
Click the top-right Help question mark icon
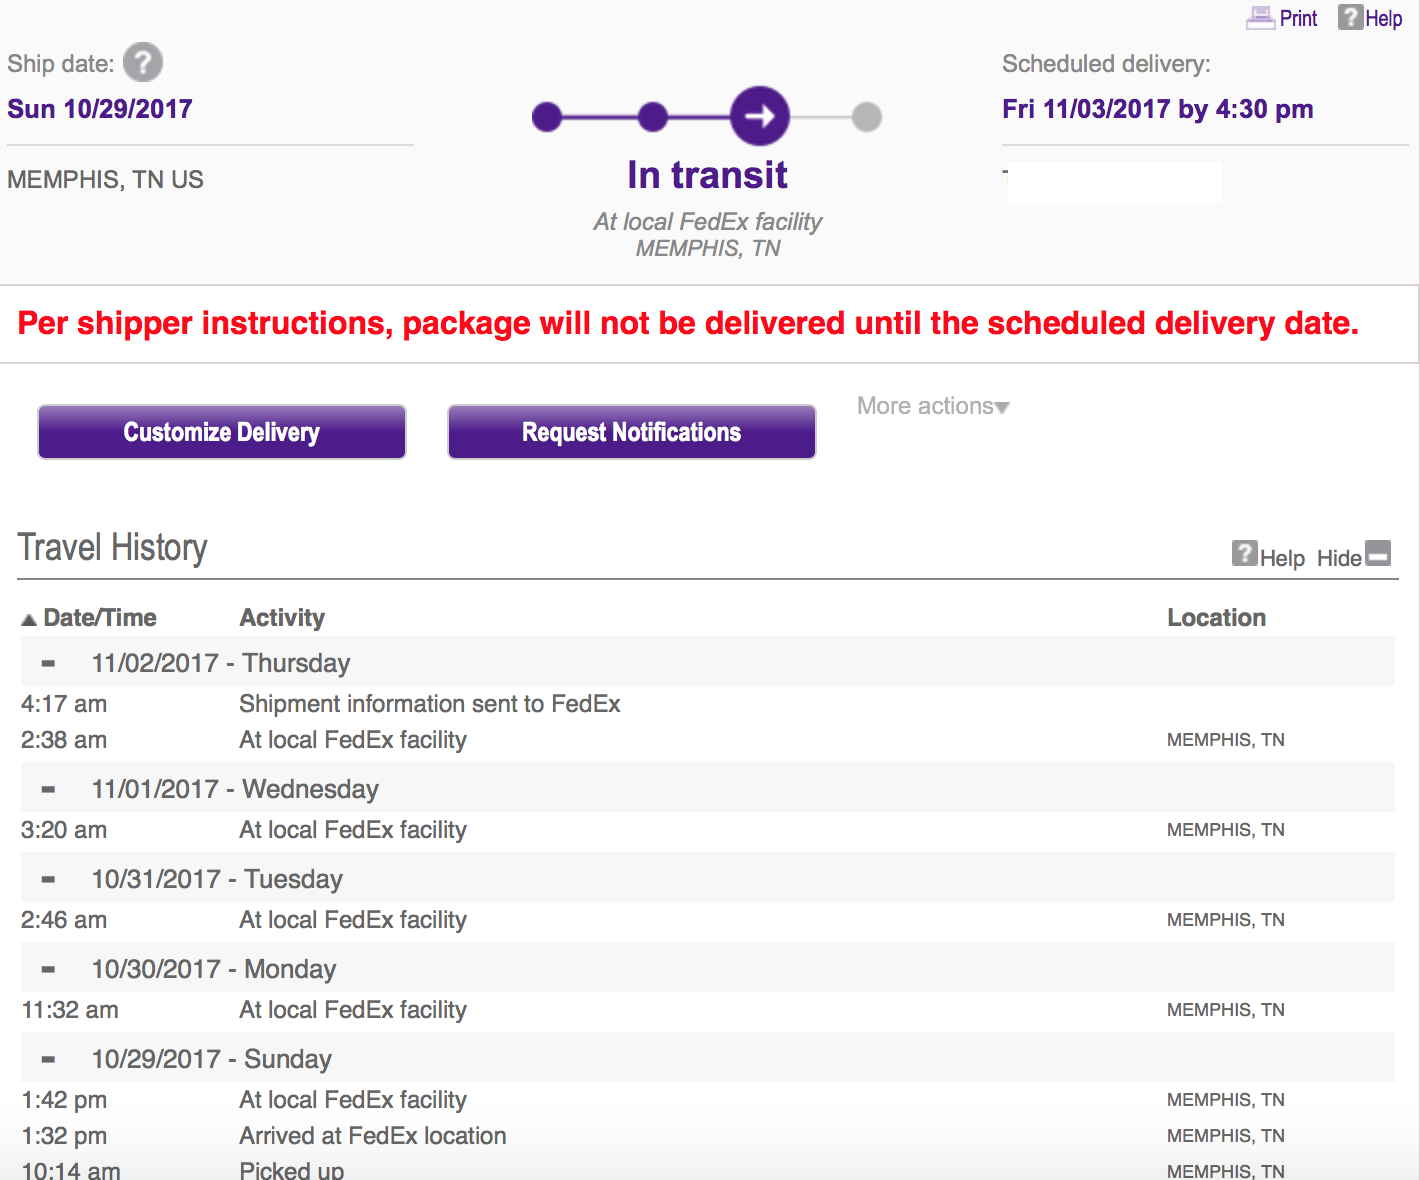click(1351, 17)
